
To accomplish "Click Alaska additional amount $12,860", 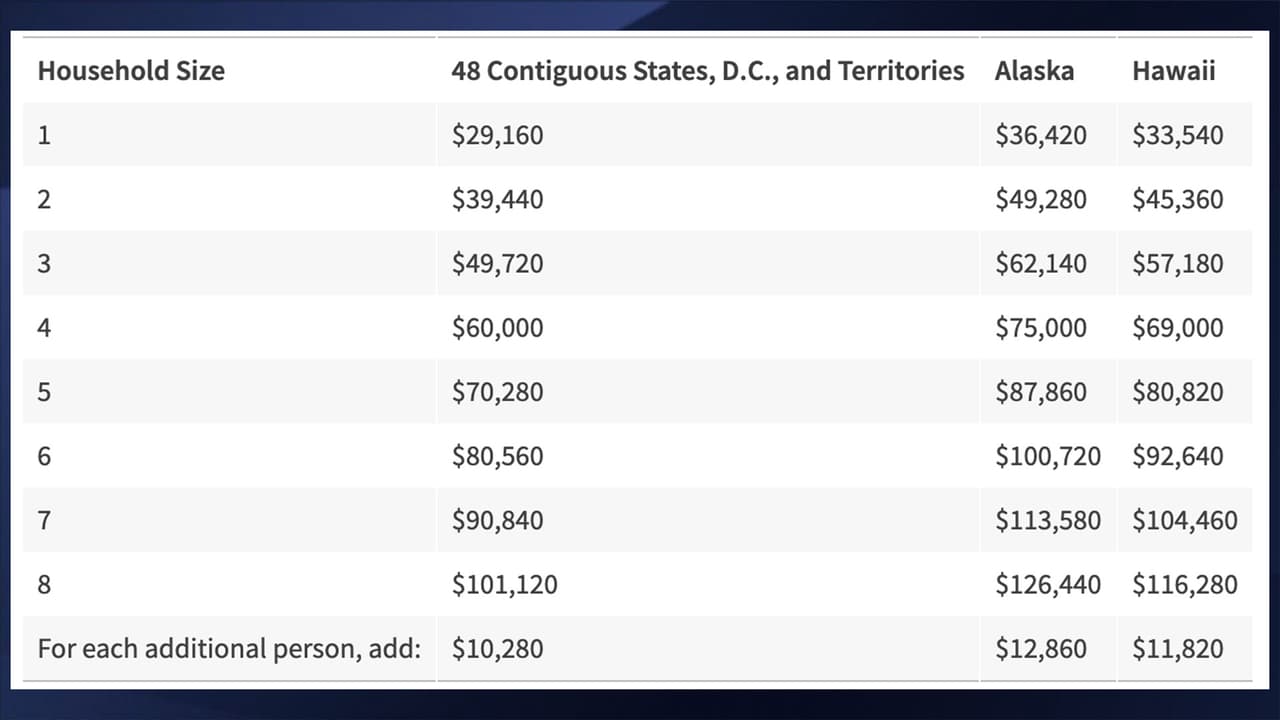I will [1040, 648].
